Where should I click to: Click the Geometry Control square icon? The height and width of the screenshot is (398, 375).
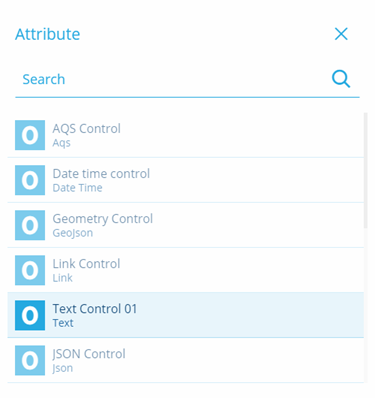[x=30, y=225]
